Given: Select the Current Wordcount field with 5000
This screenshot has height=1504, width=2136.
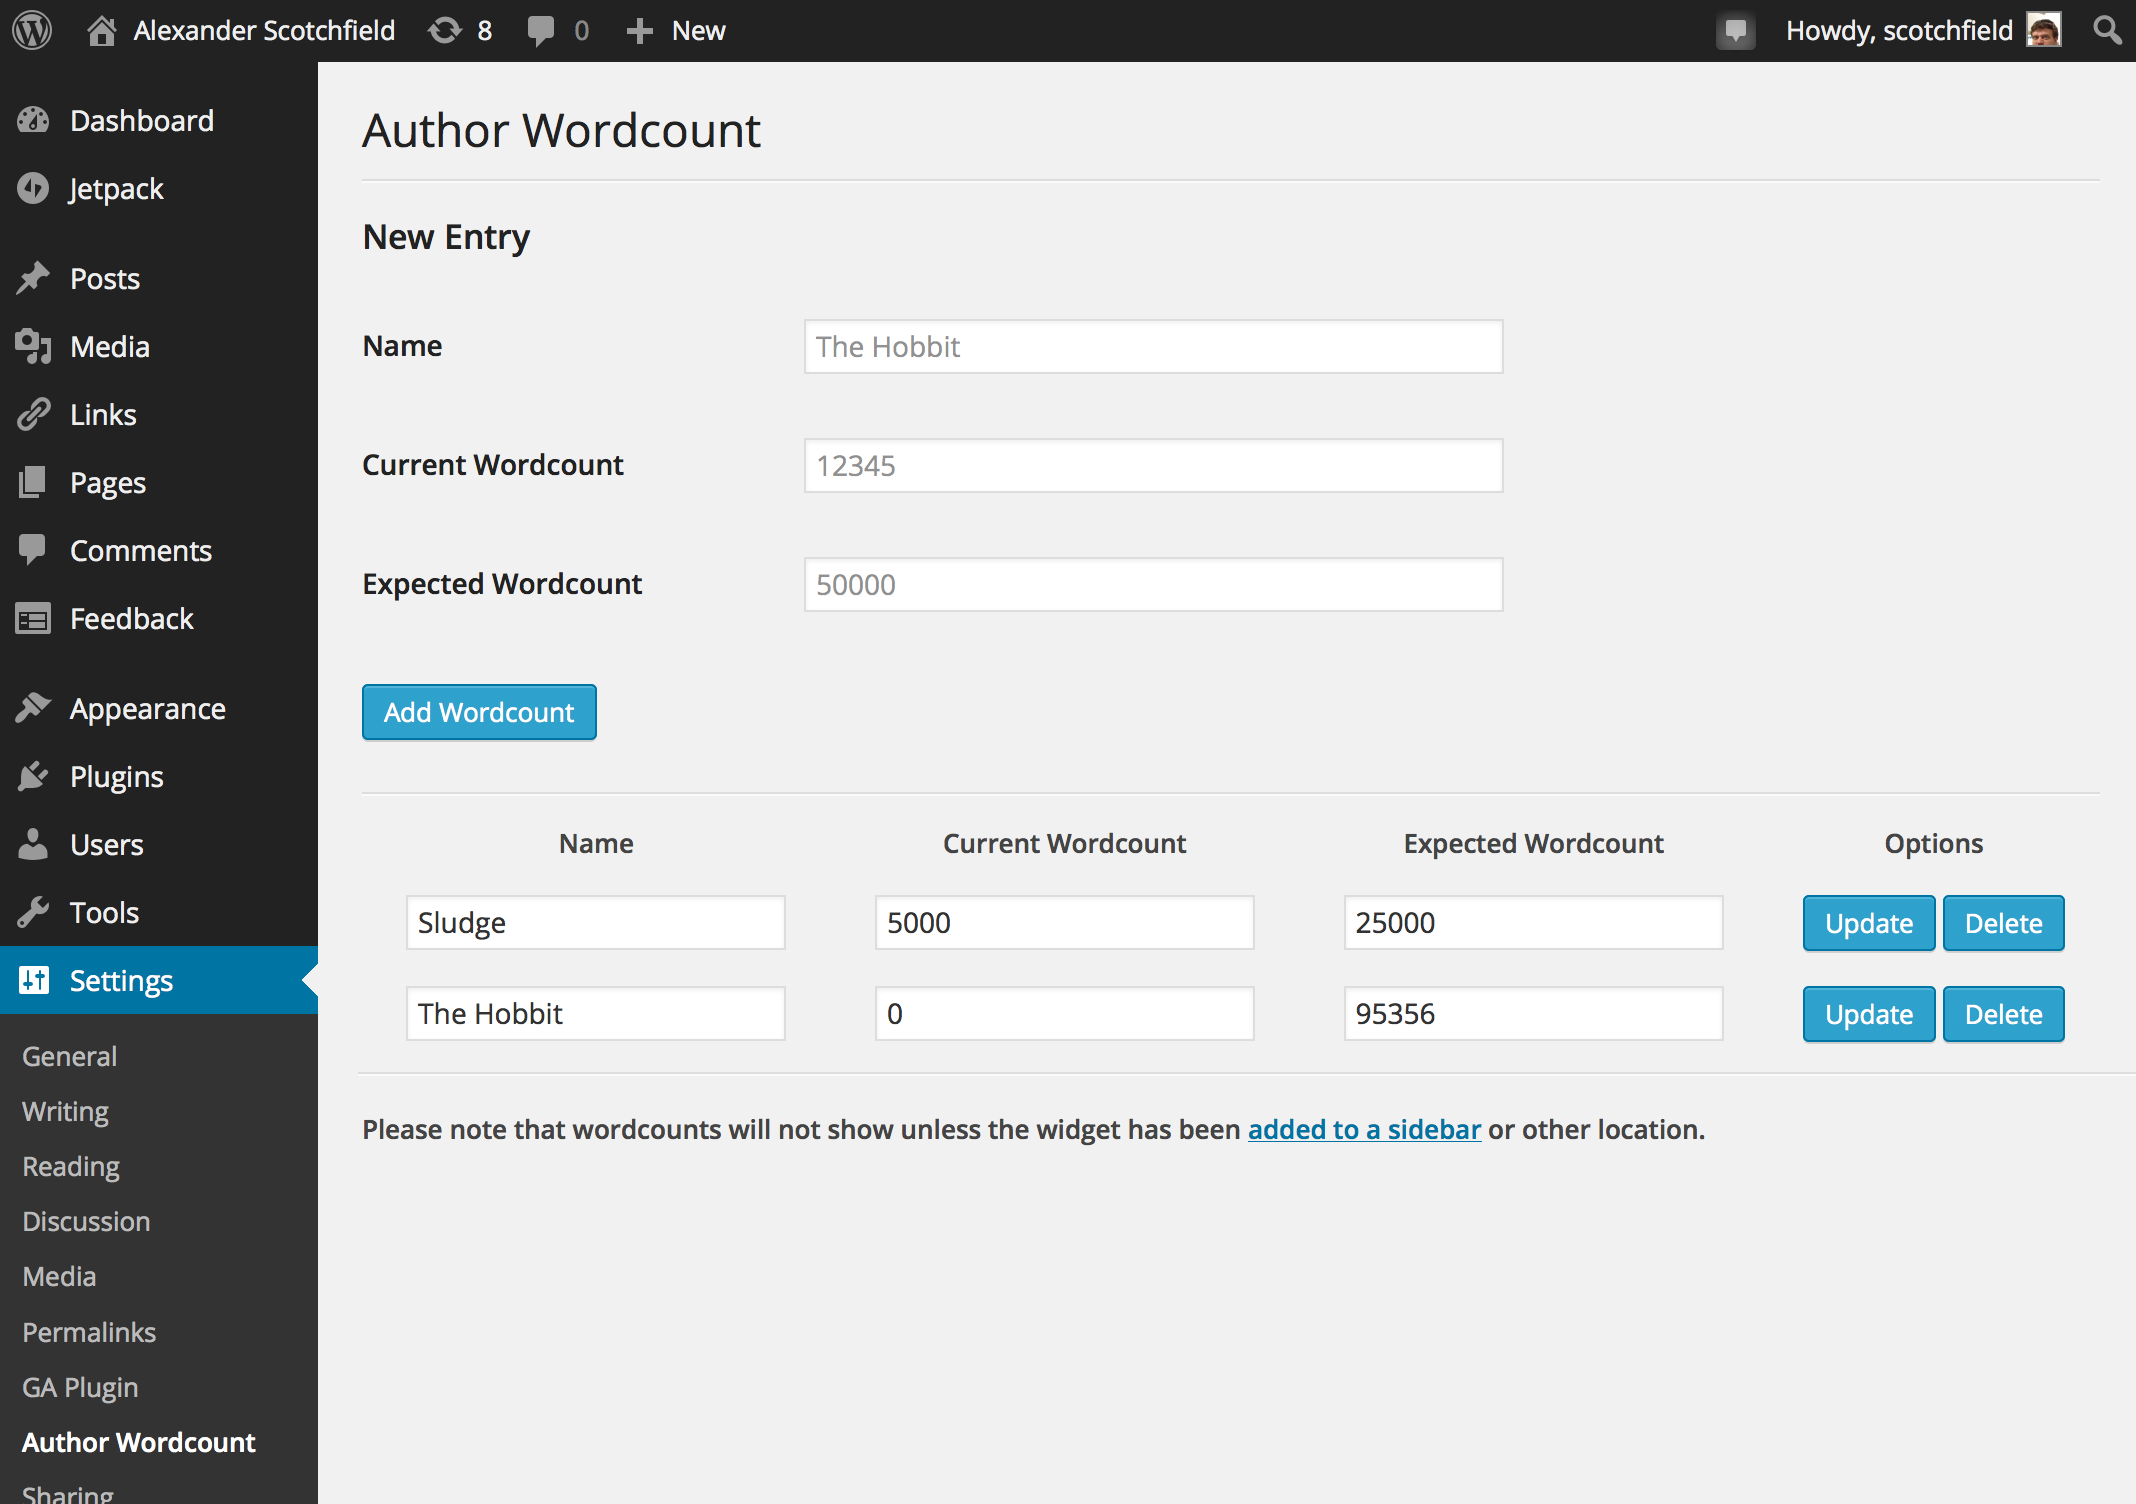Looking at the screenshot, I should pos(1064,922).
